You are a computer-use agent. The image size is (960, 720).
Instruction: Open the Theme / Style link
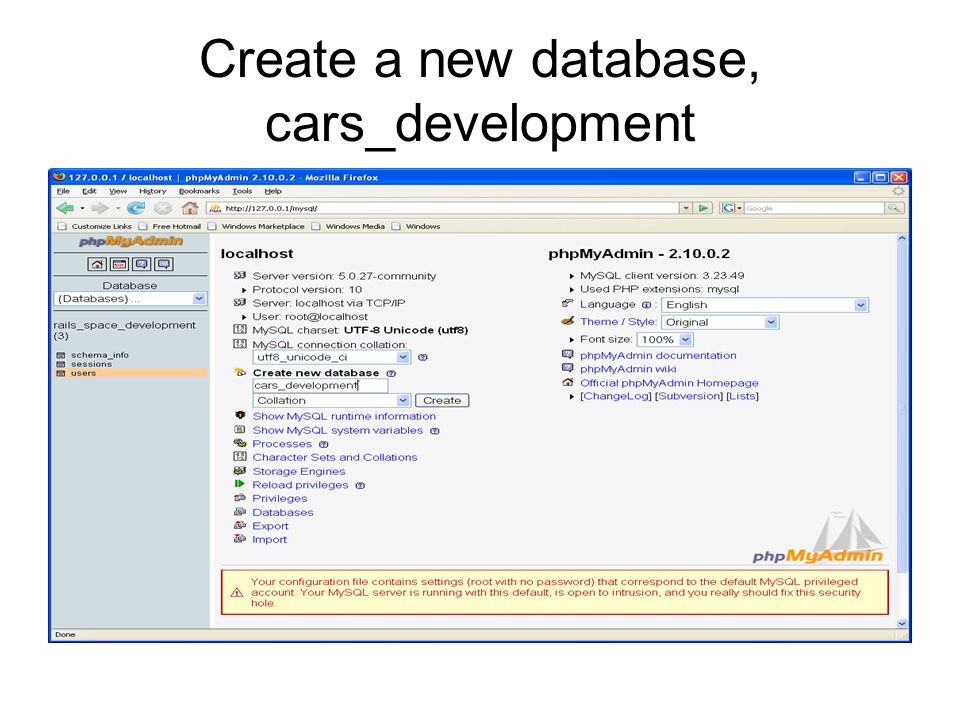(618, 322)
